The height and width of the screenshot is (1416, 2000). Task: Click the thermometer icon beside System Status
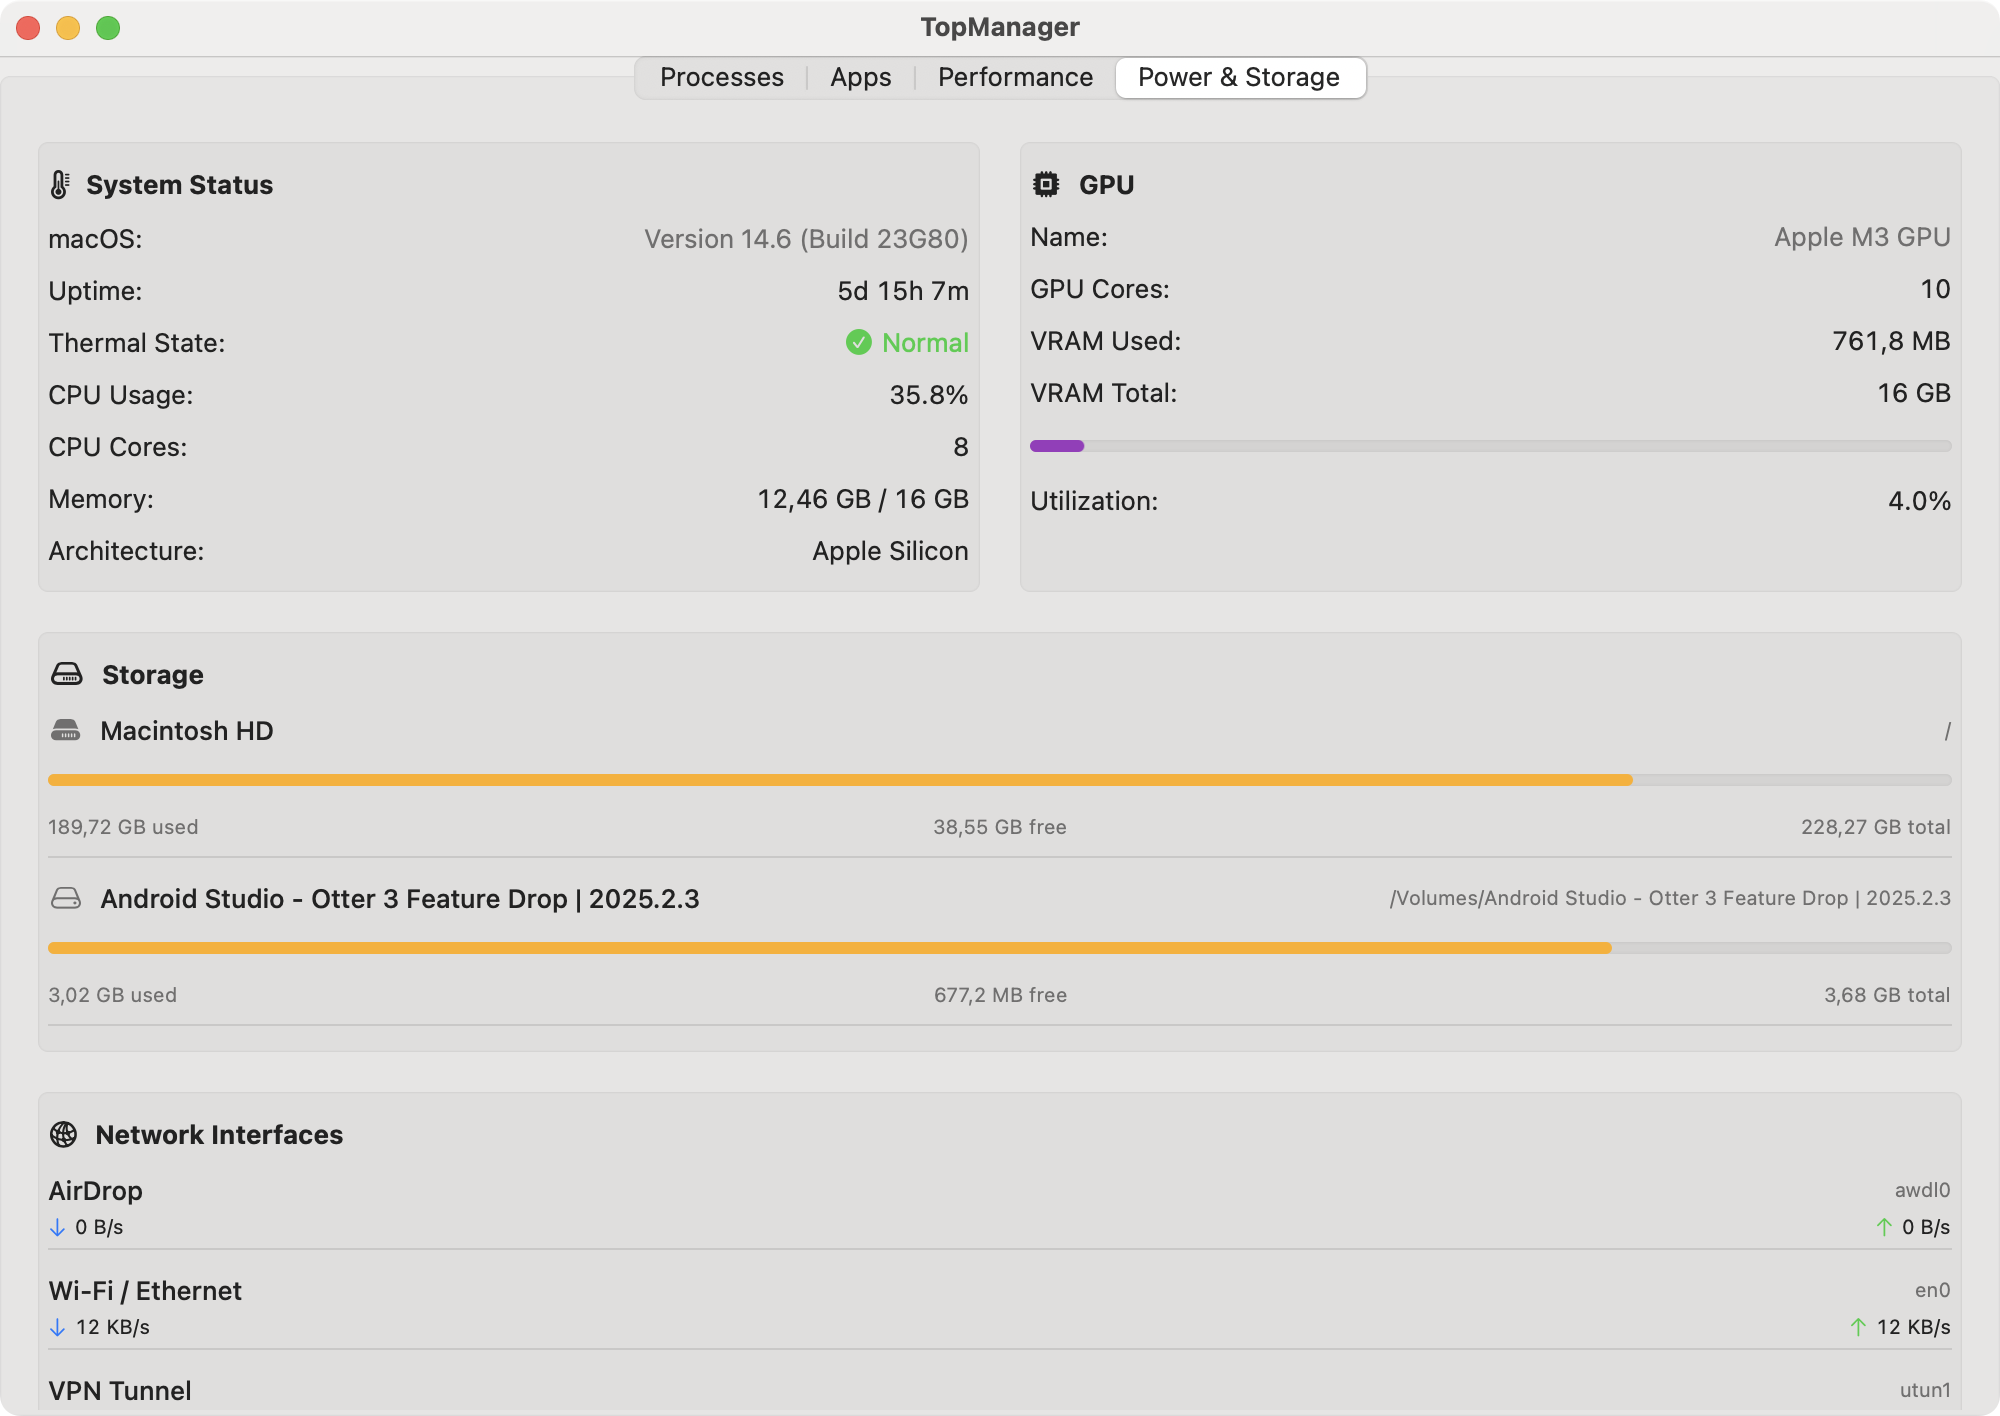60,185
